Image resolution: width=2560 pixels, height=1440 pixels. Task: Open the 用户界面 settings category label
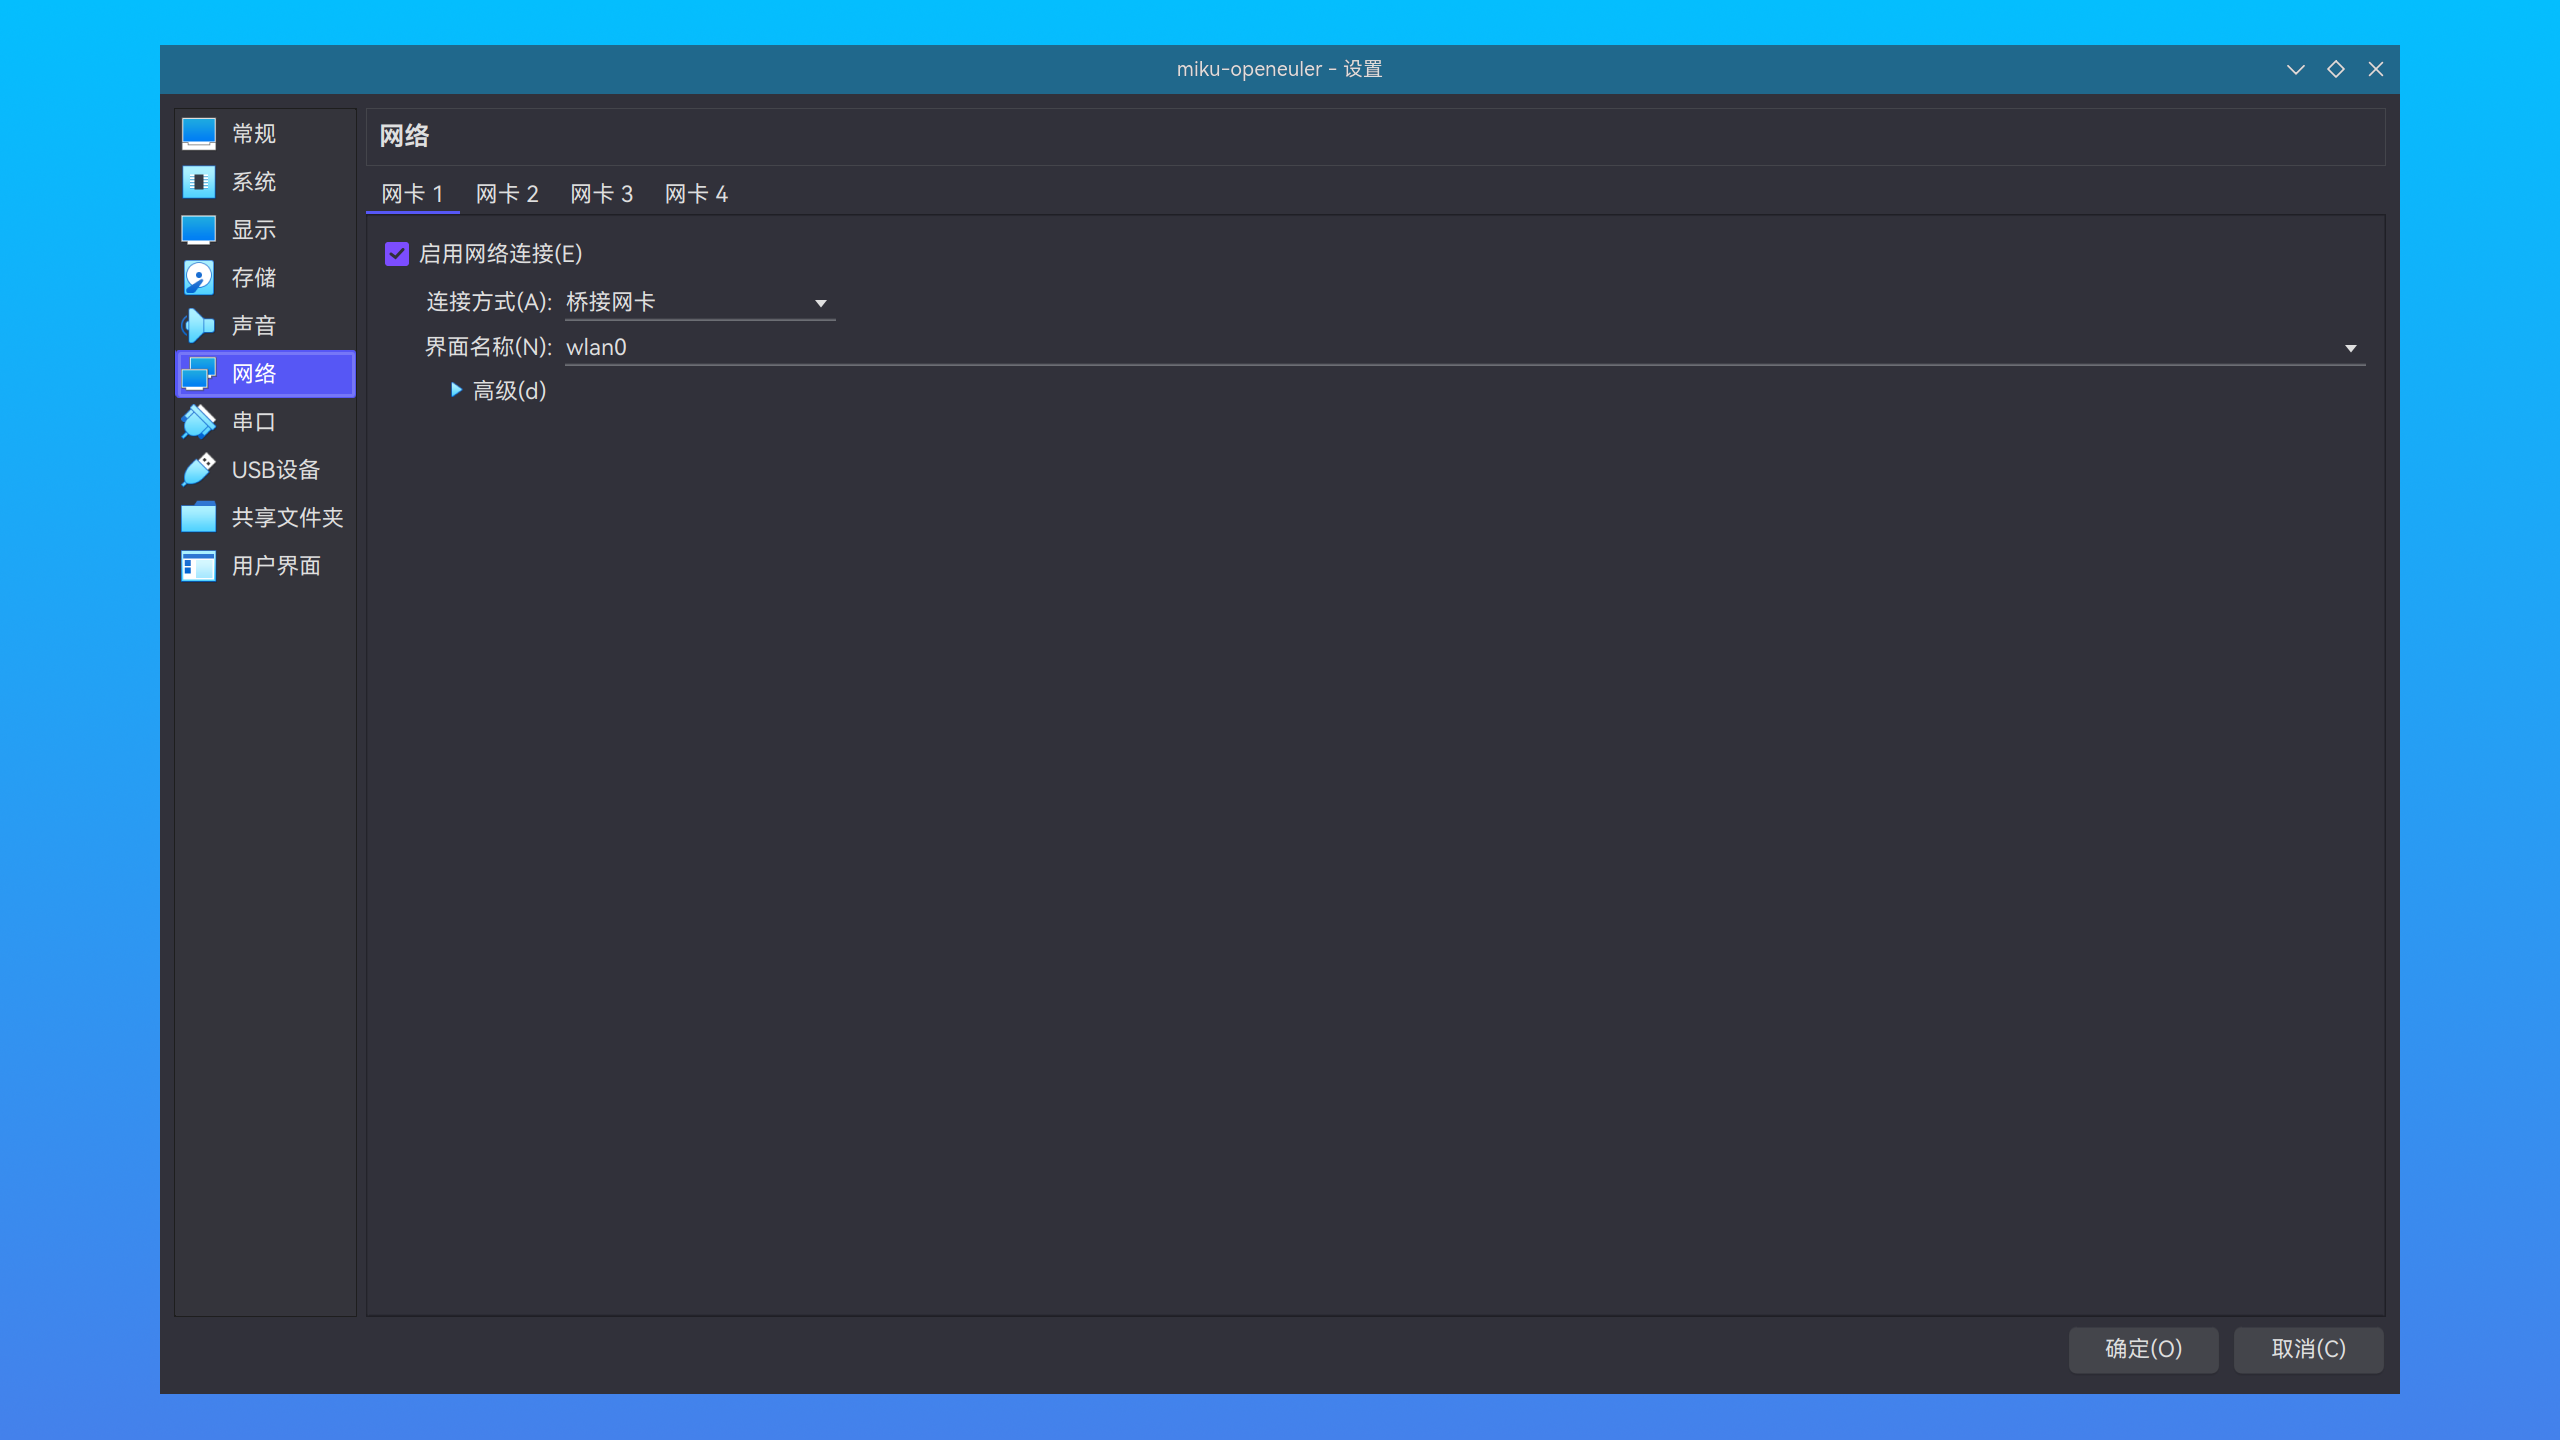click(x=276, y=566)
